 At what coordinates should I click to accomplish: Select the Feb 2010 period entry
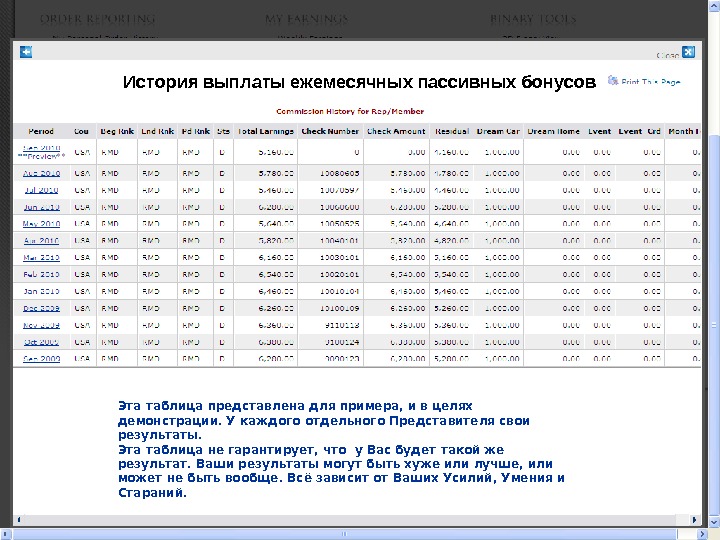pos(41,274)
